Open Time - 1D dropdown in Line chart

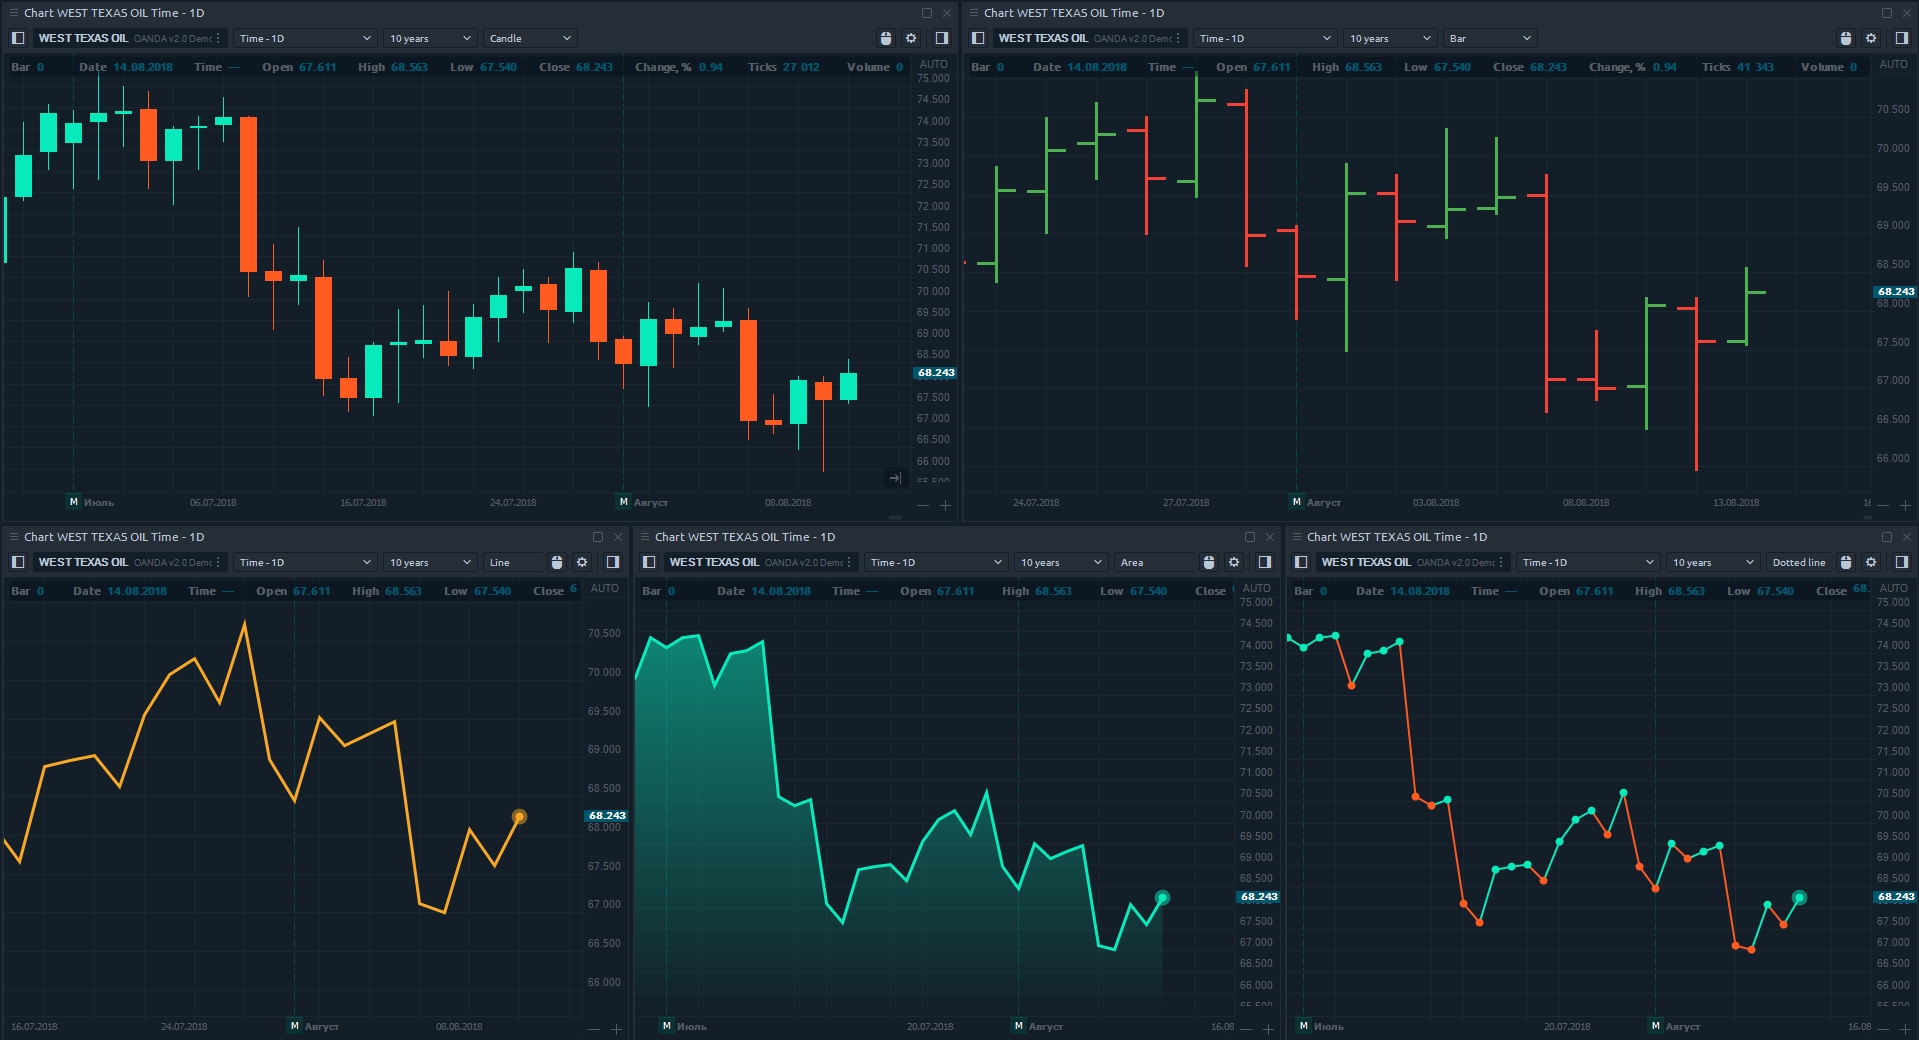[x=304, y=562]
